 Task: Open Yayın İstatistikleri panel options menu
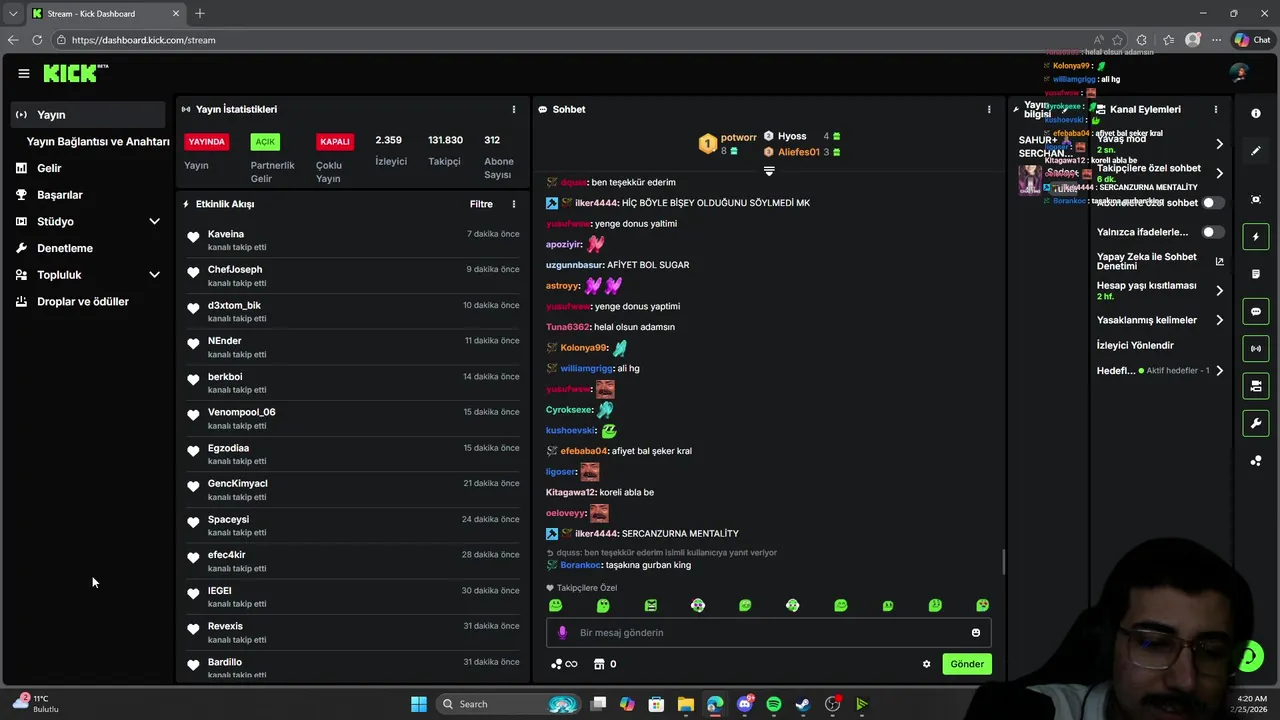514,109
